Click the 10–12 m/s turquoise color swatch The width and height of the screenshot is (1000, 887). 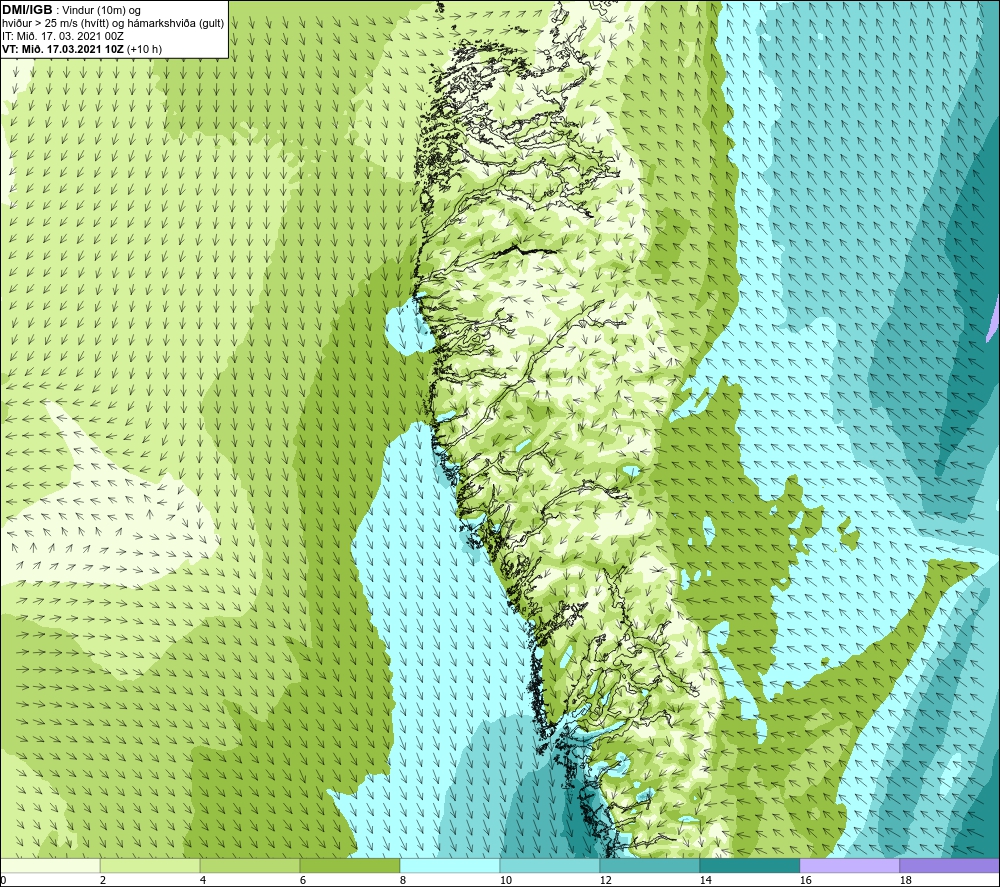(x=550, y=865)
